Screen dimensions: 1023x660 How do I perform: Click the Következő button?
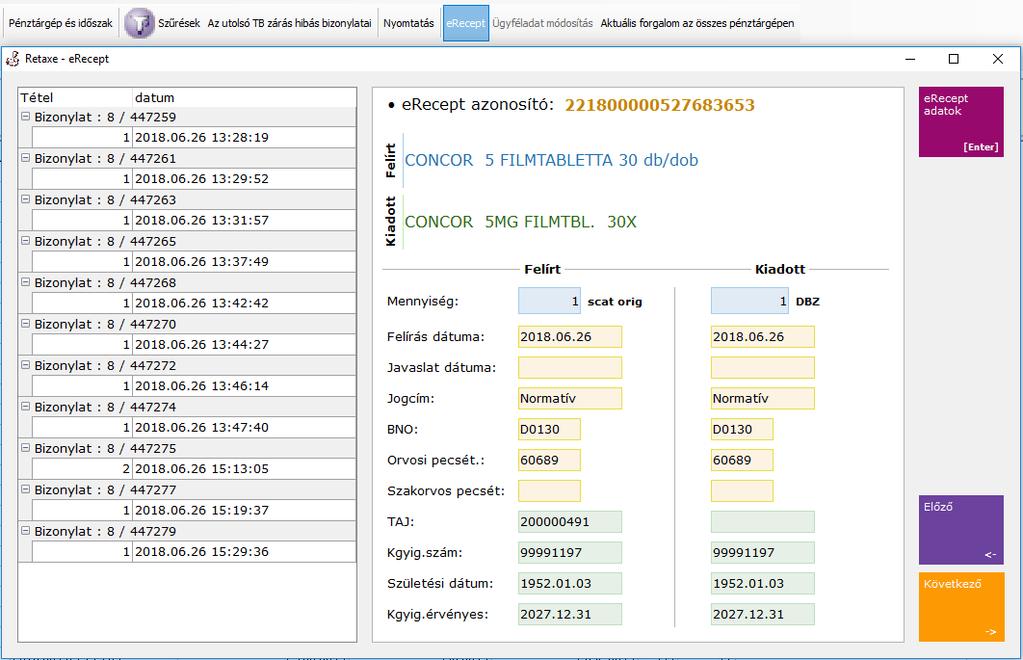(961, 607)
